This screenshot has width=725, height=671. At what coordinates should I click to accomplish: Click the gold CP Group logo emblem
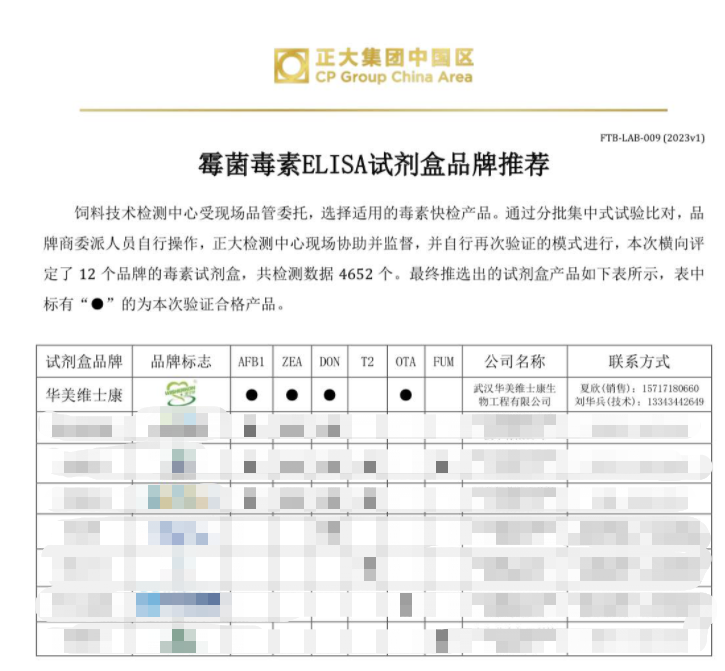tap(291, 66)
